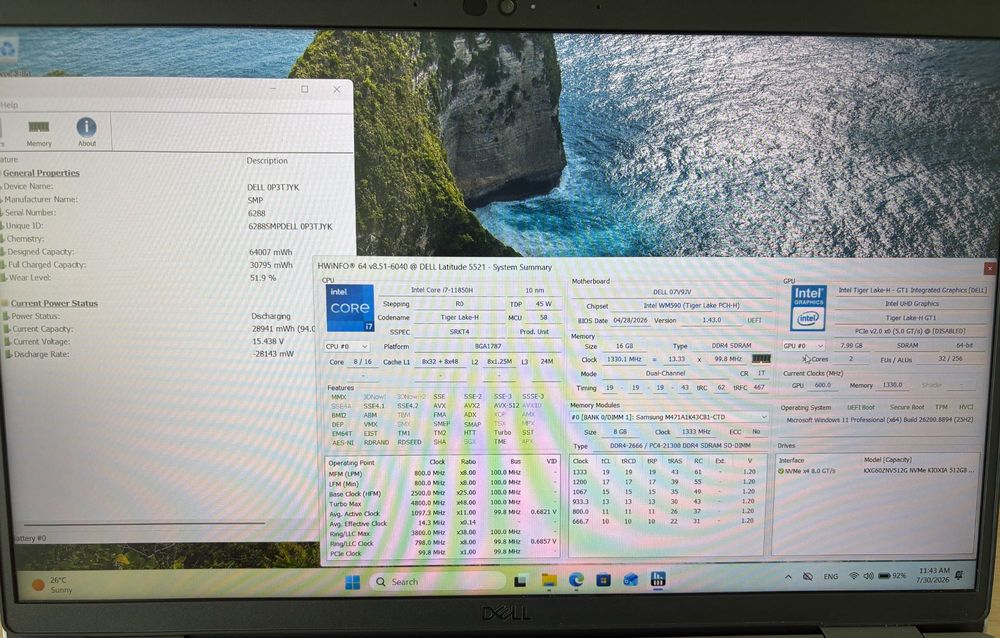Image resolution: width=1000 pixels, height=638 pixels.
Task: Select the Designed Capacity 64007 mWh value
Action: [270, 252]
